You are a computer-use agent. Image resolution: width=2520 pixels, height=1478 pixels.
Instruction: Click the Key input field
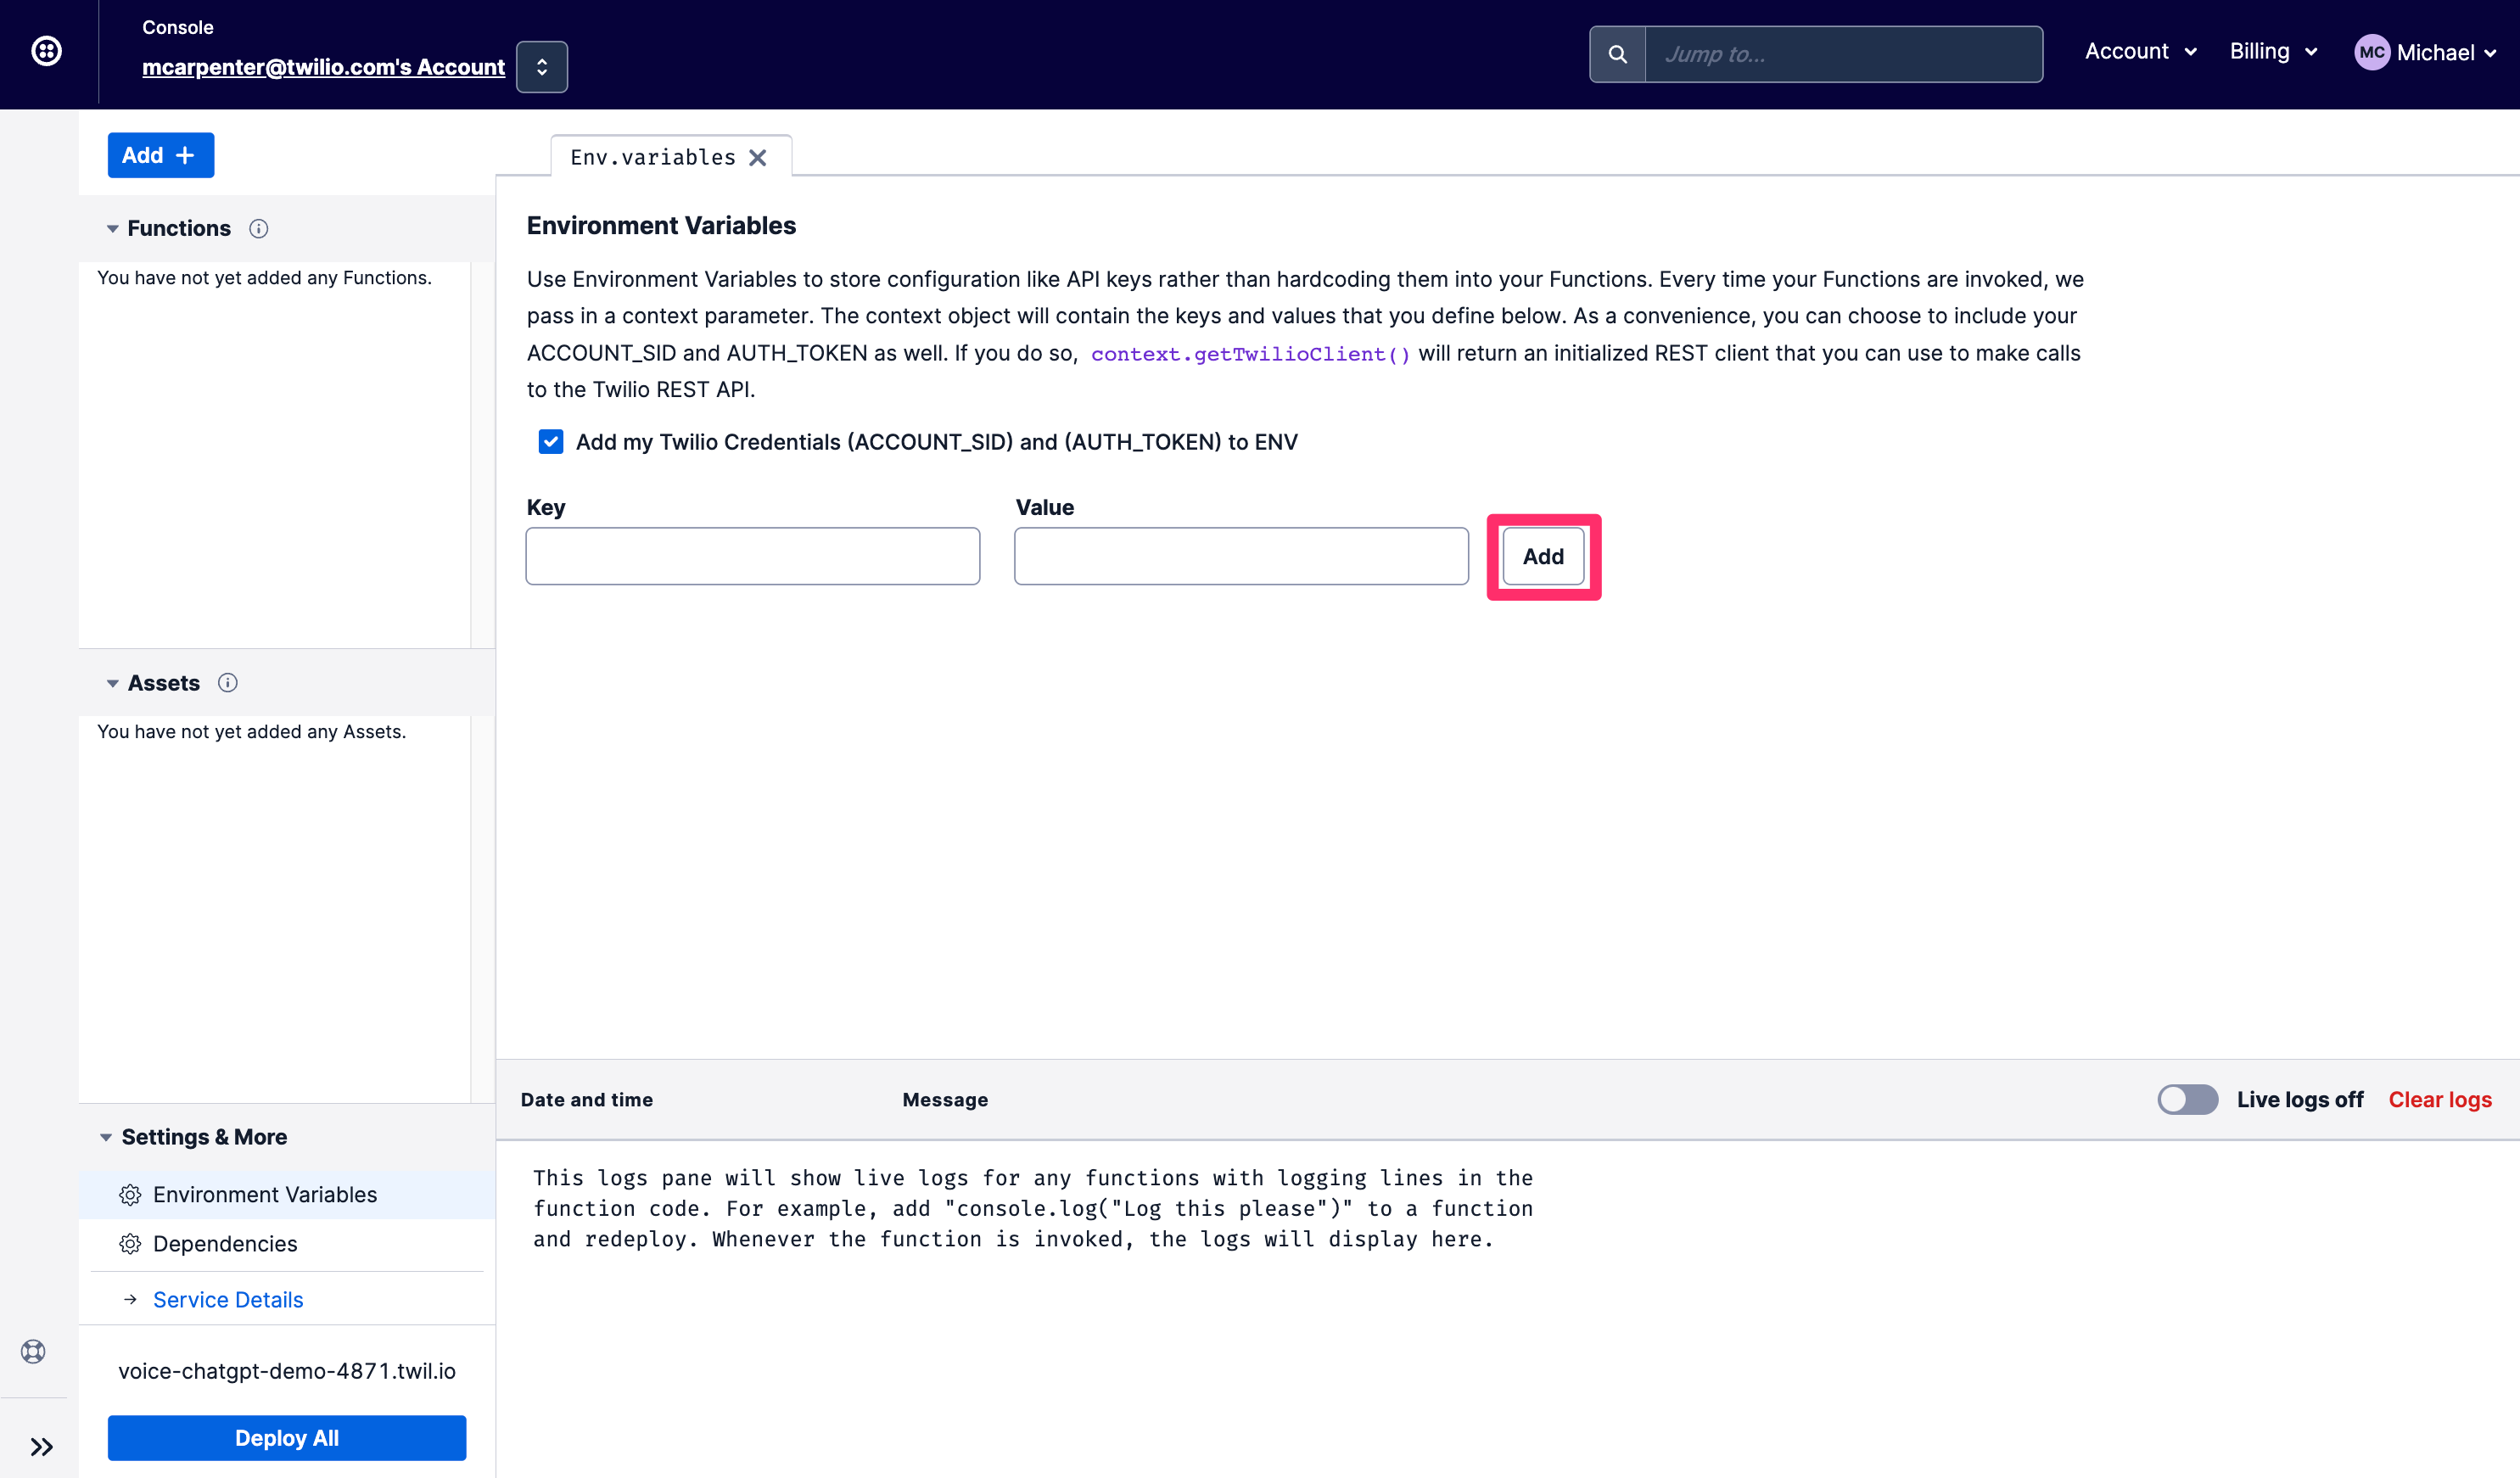(x=753, y=556)
